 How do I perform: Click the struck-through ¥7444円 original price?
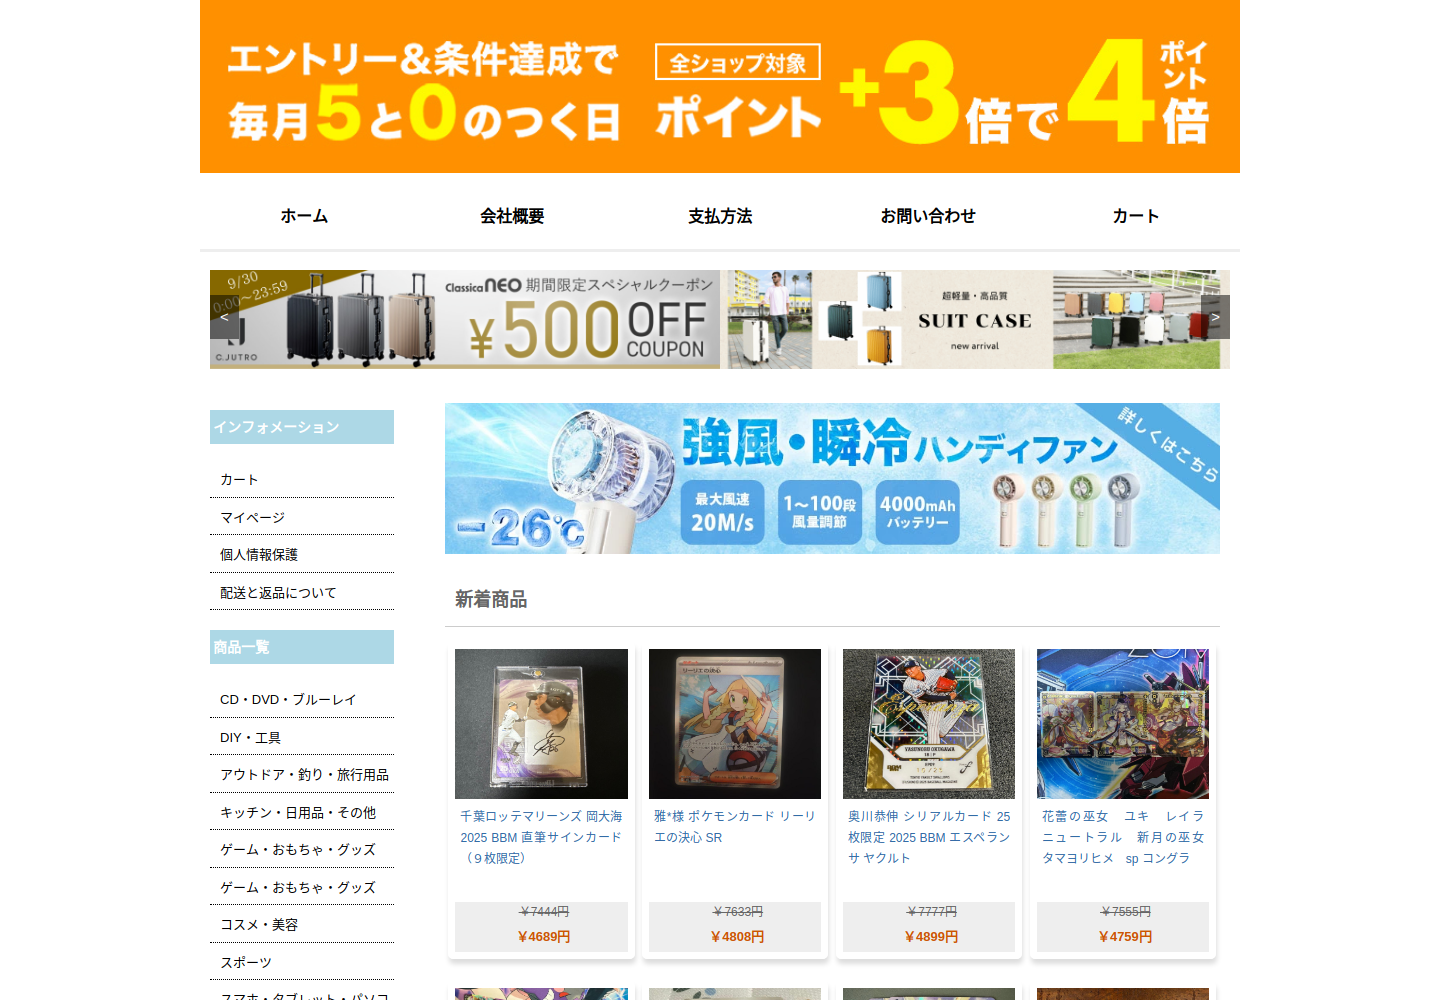544,912
